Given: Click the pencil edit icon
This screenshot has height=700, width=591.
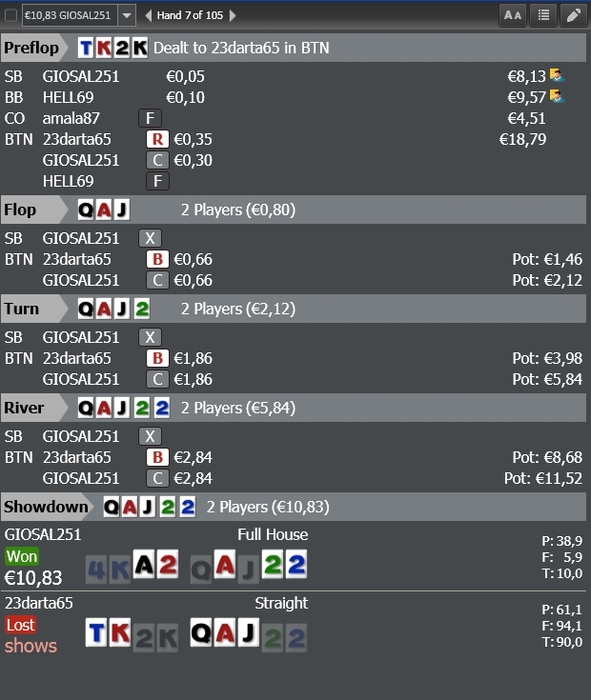Looking at the screenshot, I should (x=574, y=16).
